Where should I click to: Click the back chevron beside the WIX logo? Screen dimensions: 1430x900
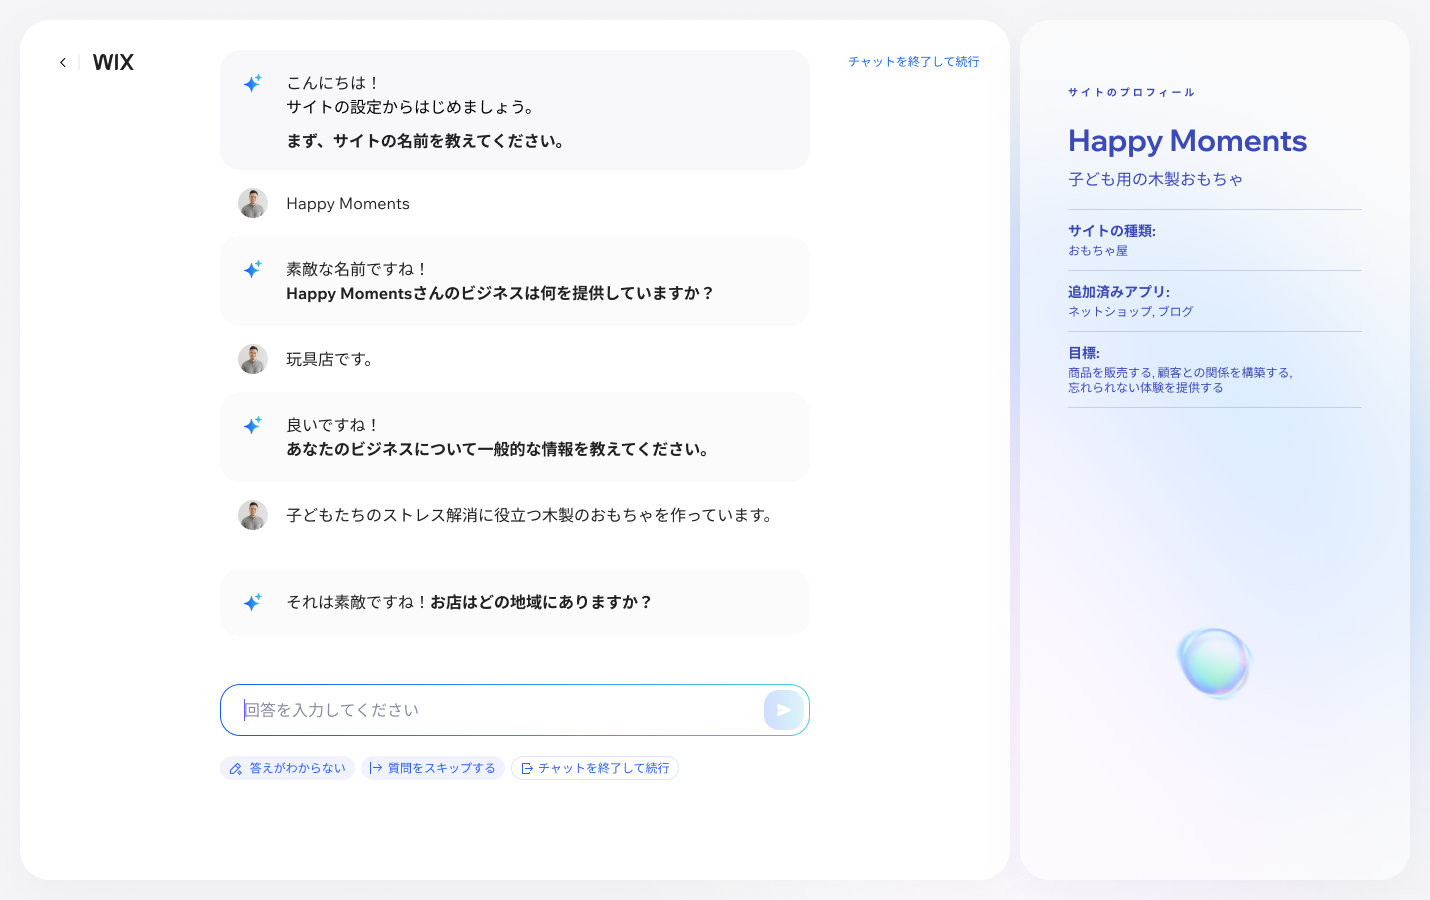[x=63, y=62]
